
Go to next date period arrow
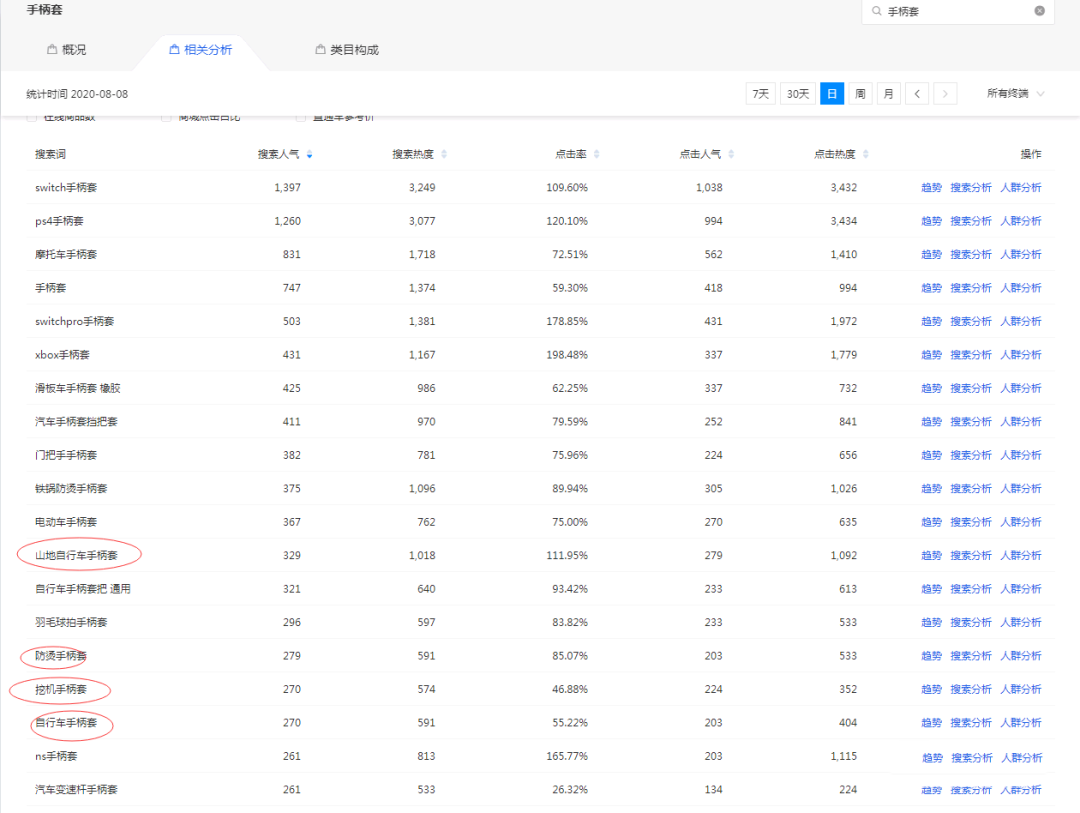(945, 94)
